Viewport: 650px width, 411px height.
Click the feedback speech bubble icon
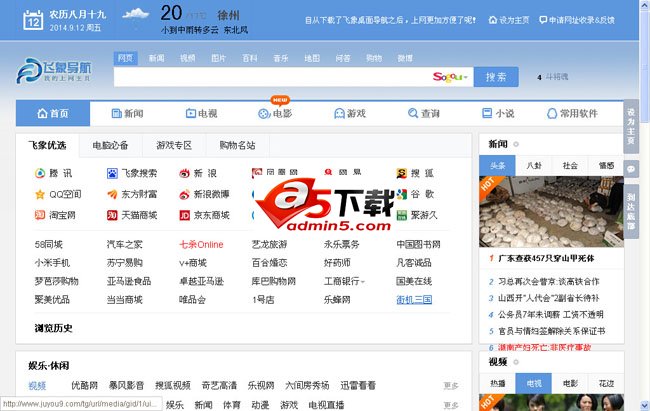(x=543, y=20)
